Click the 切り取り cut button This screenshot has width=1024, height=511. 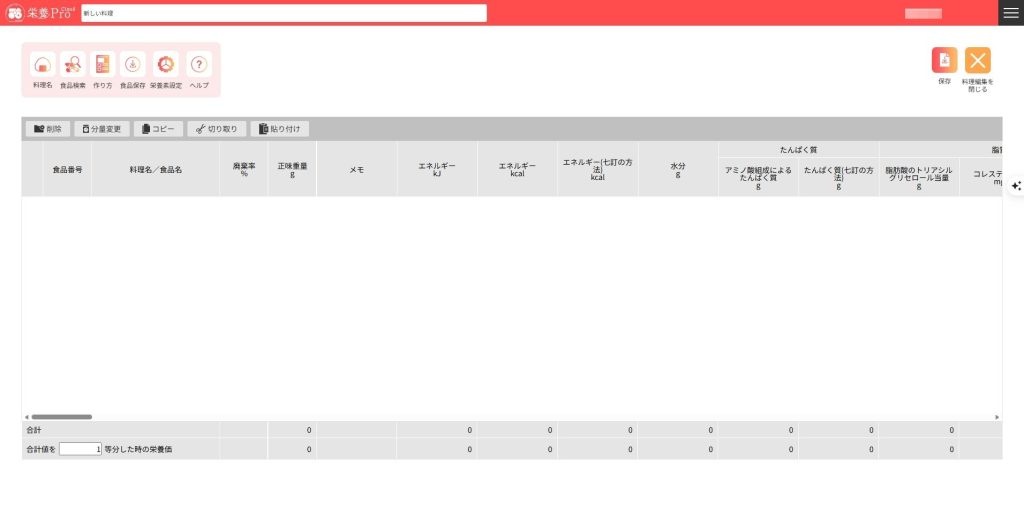pyautogui.click(x=216, y=129)
